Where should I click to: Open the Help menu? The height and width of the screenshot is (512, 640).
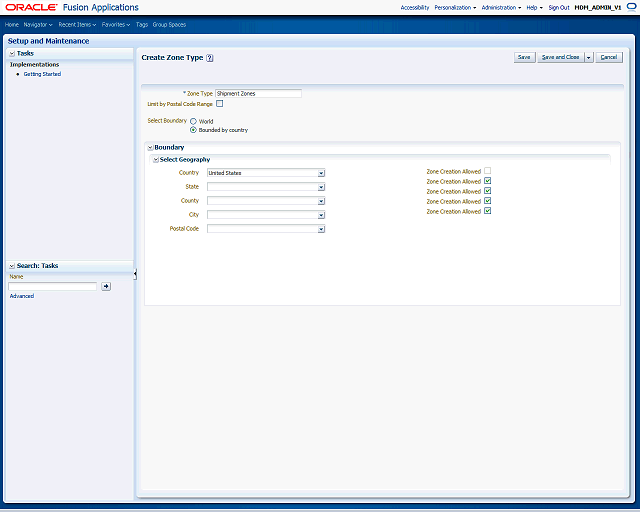[534, 8]
